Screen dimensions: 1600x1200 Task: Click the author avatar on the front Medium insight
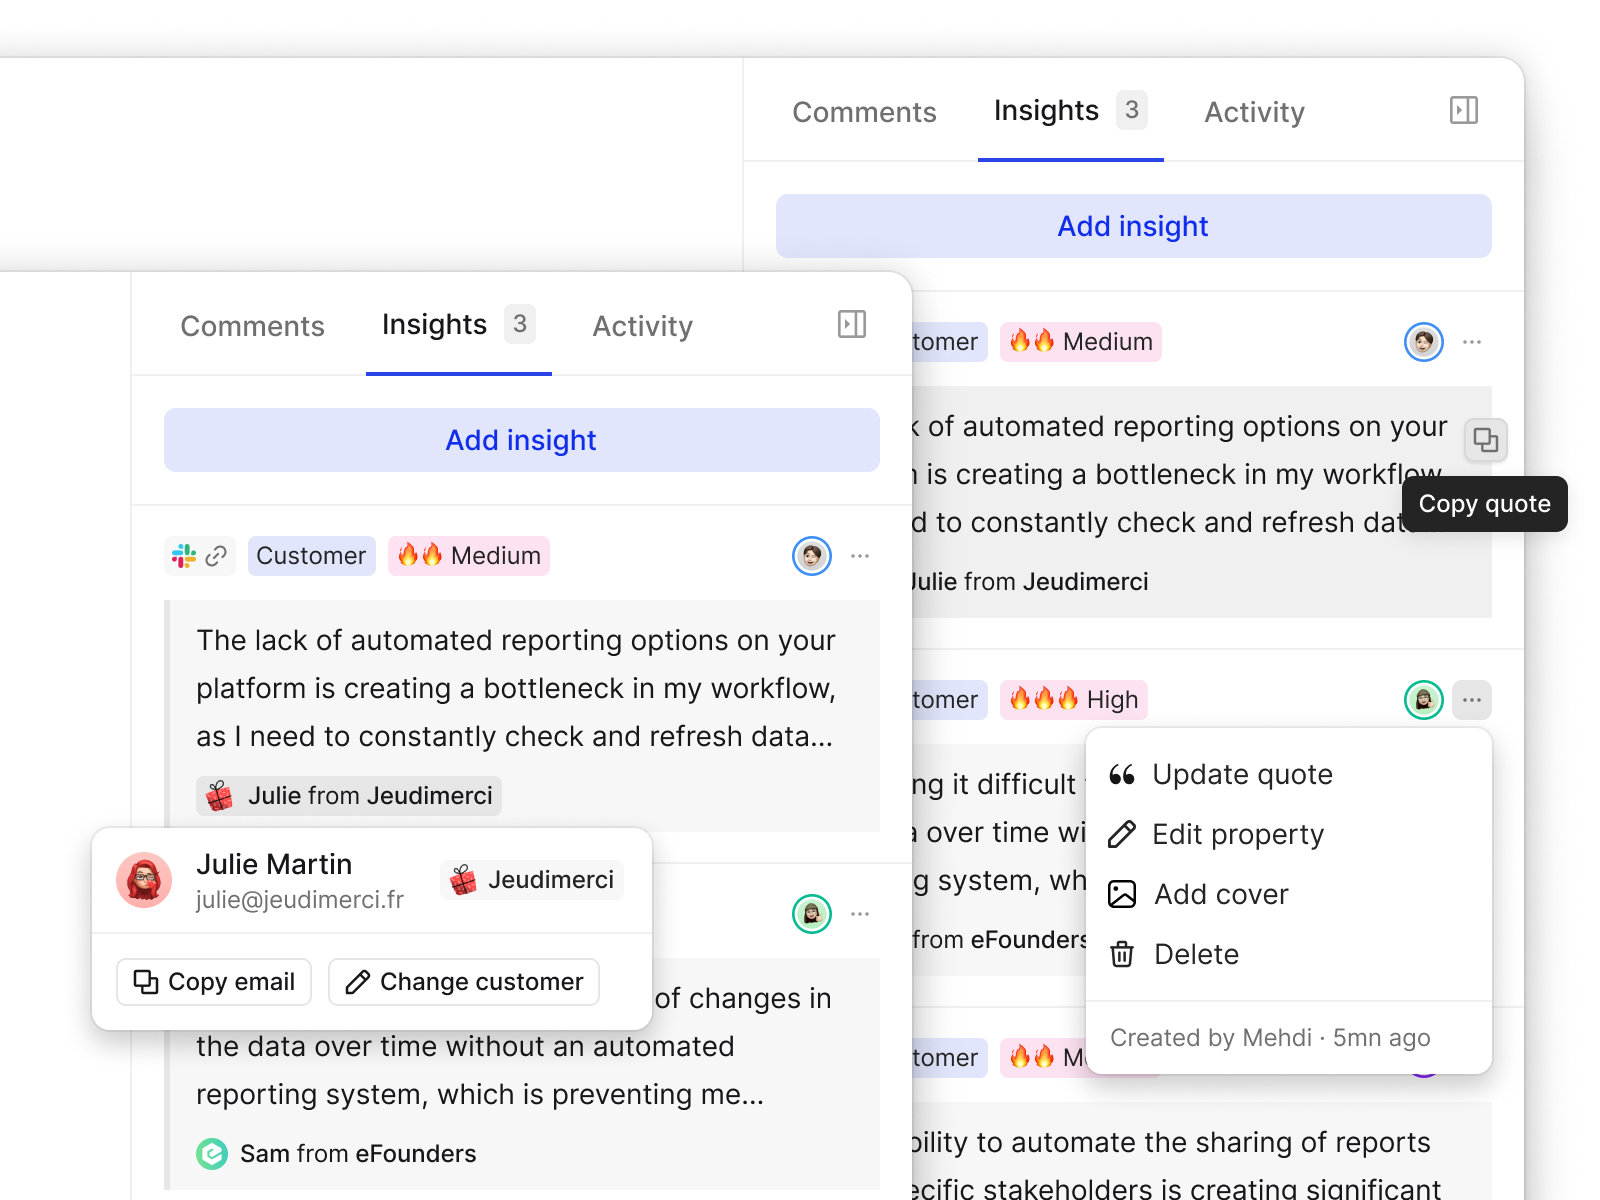(x=811, y=556)
